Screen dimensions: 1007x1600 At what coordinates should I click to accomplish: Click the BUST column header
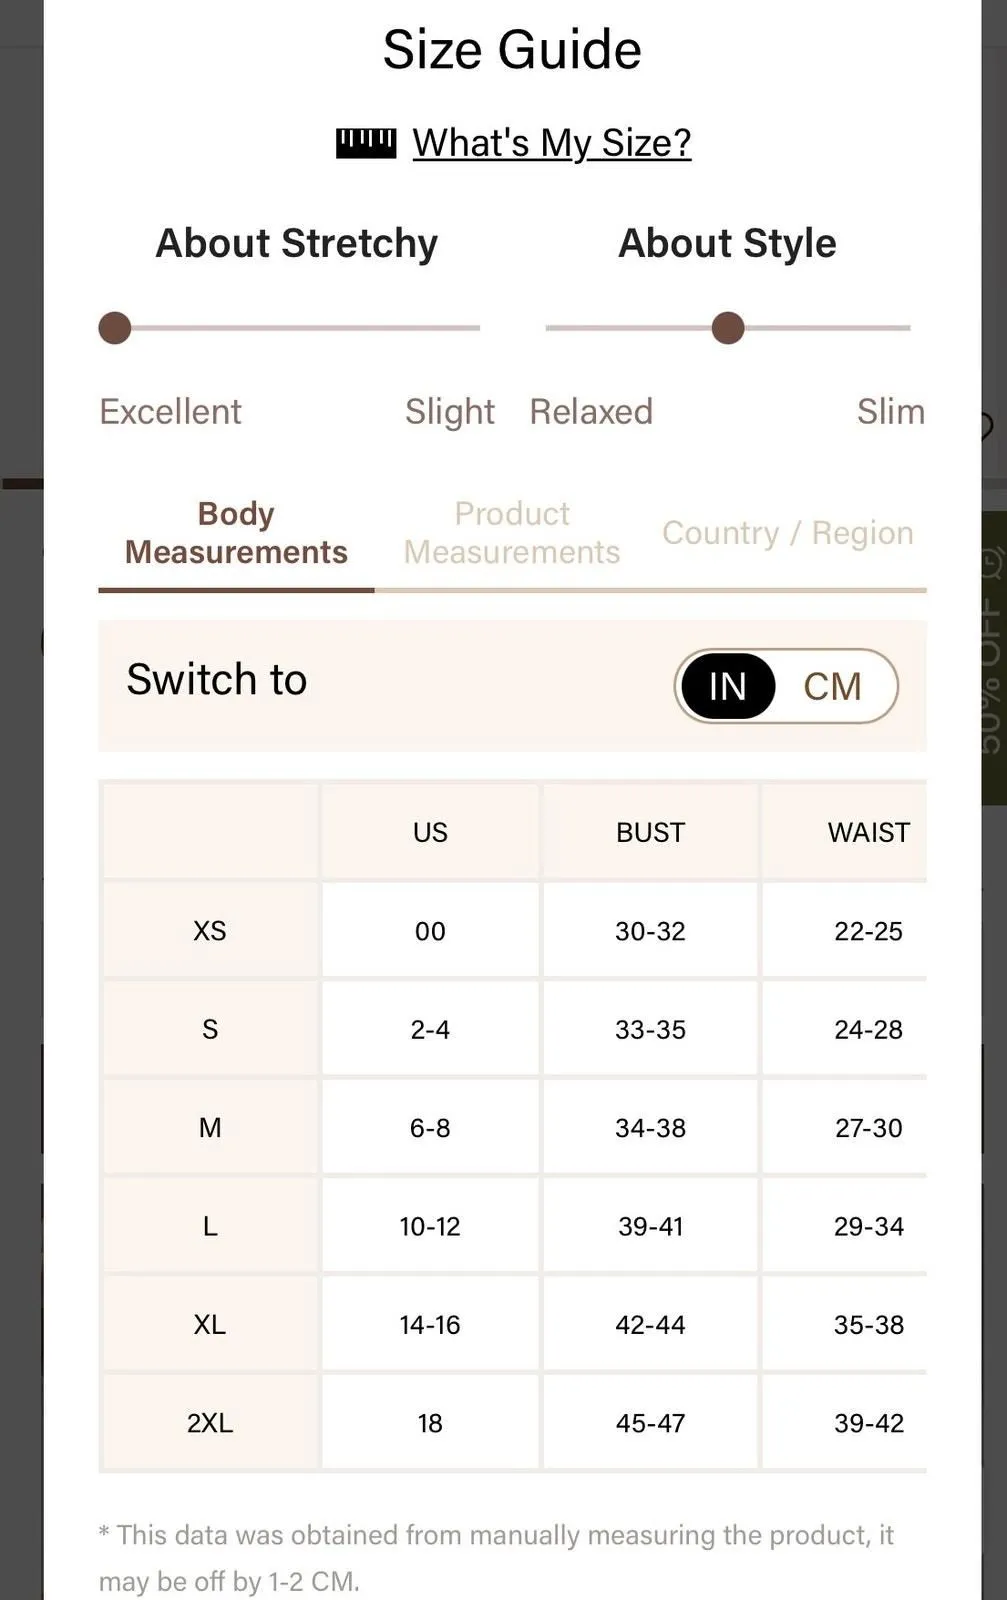[x=650, y=833]
